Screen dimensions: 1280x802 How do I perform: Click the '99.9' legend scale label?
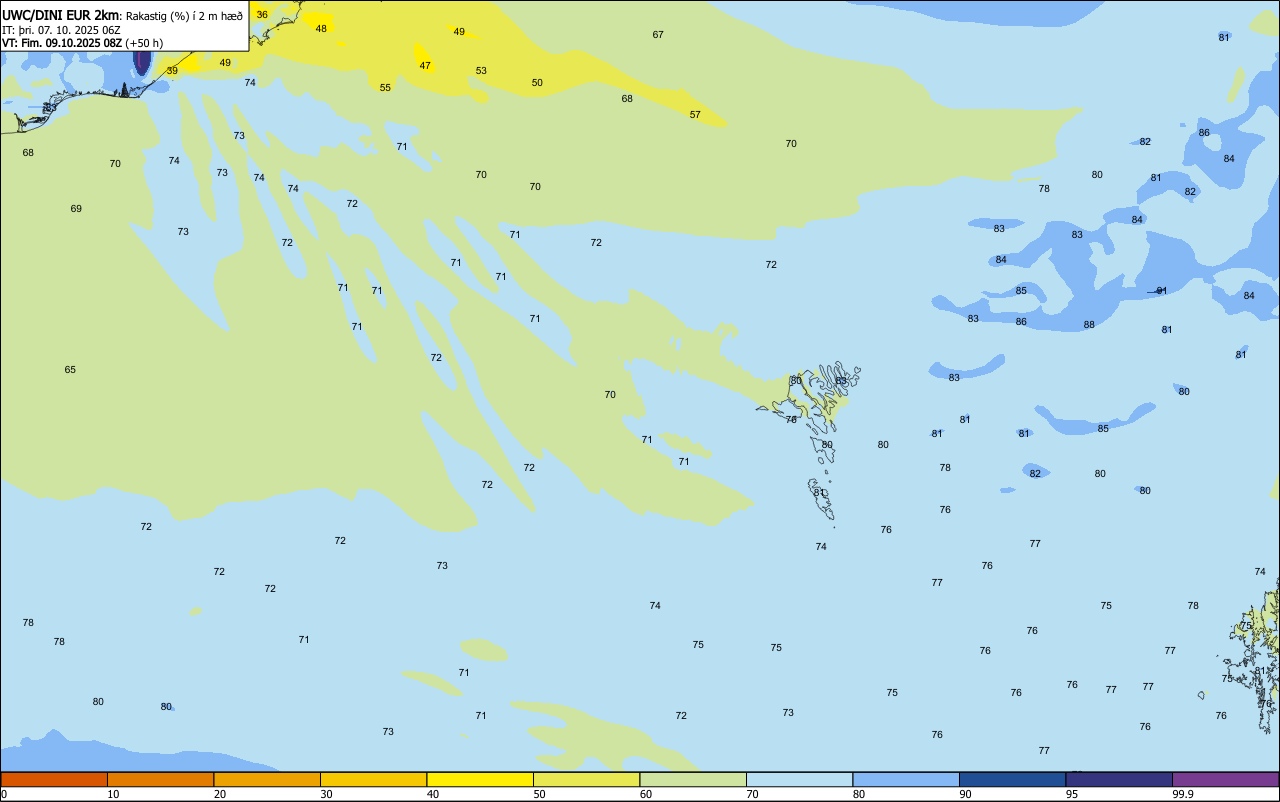(x=1183, y=794)
